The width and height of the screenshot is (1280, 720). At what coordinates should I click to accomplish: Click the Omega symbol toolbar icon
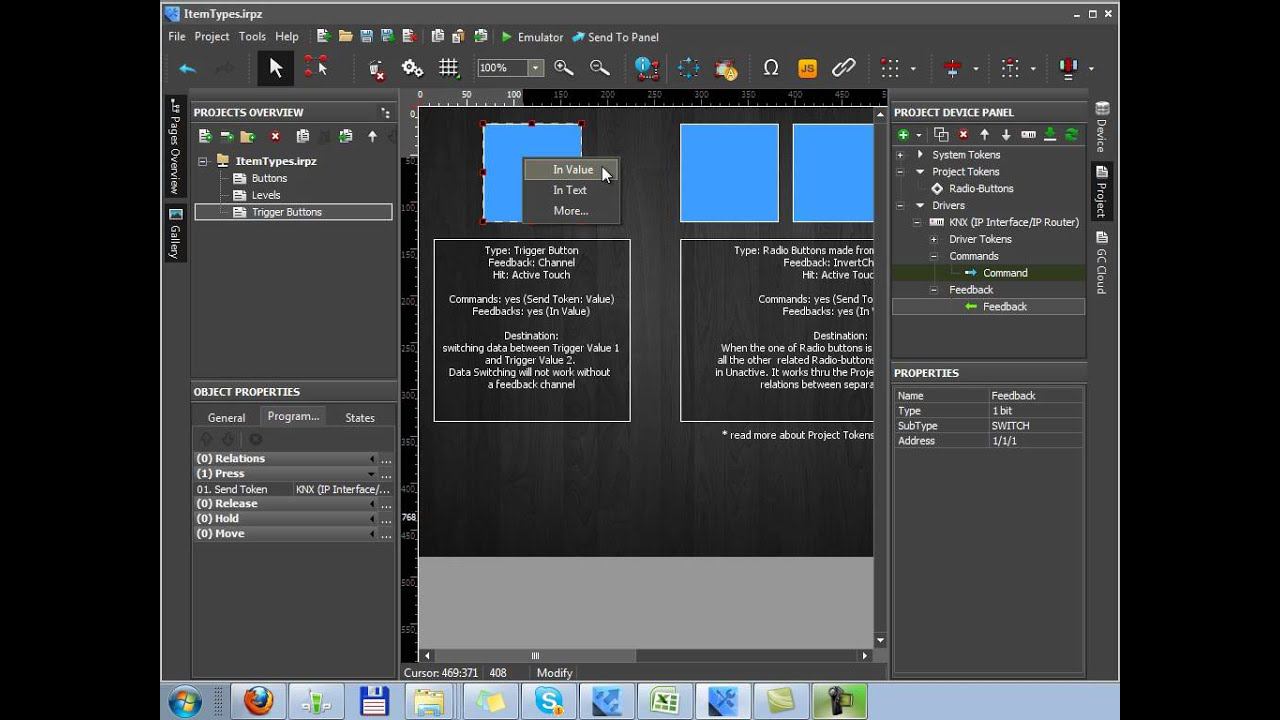(x=770, y=68)
